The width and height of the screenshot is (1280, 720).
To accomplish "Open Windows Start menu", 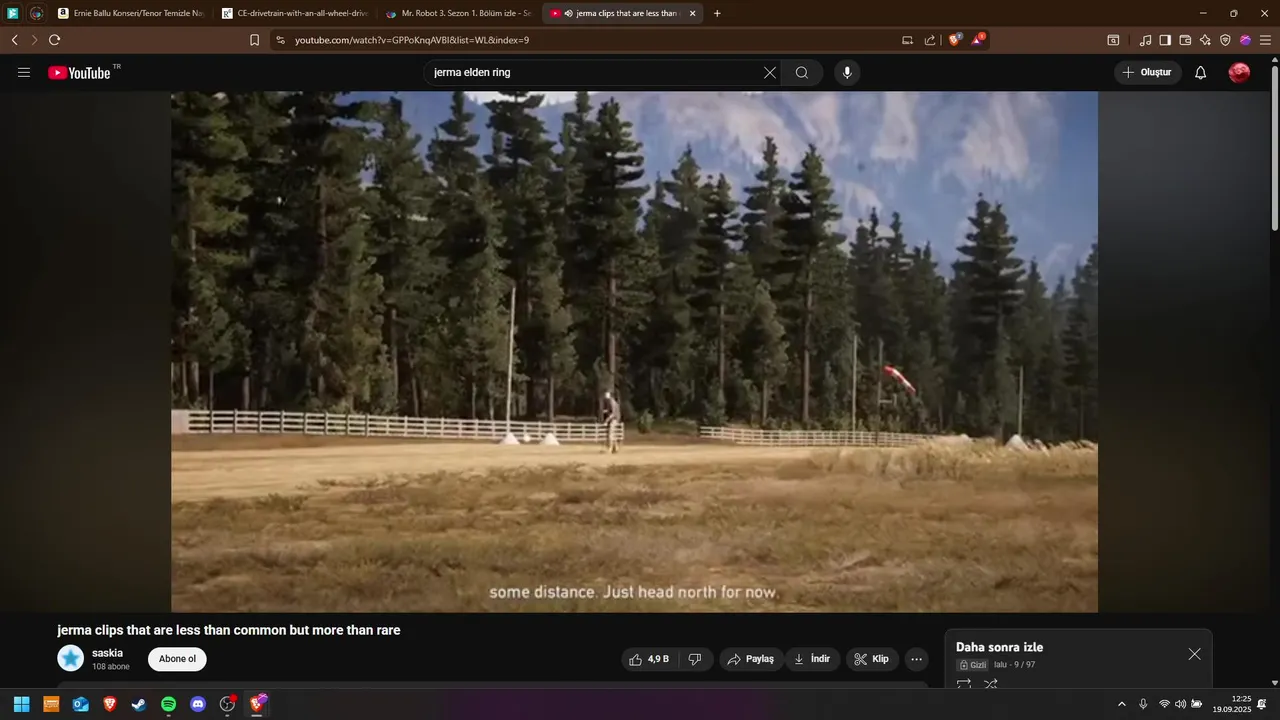I will [x=21, y=704].
